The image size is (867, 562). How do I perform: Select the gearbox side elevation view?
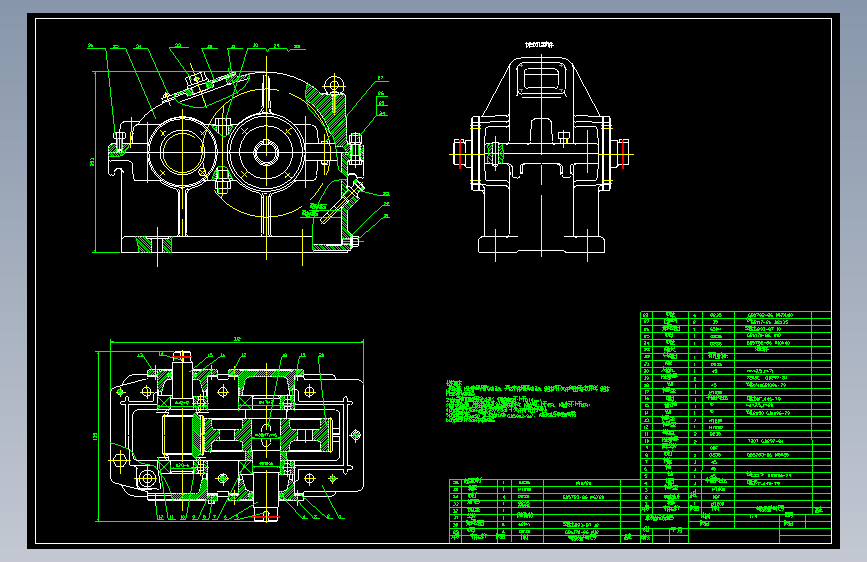(x=541, y=156)
